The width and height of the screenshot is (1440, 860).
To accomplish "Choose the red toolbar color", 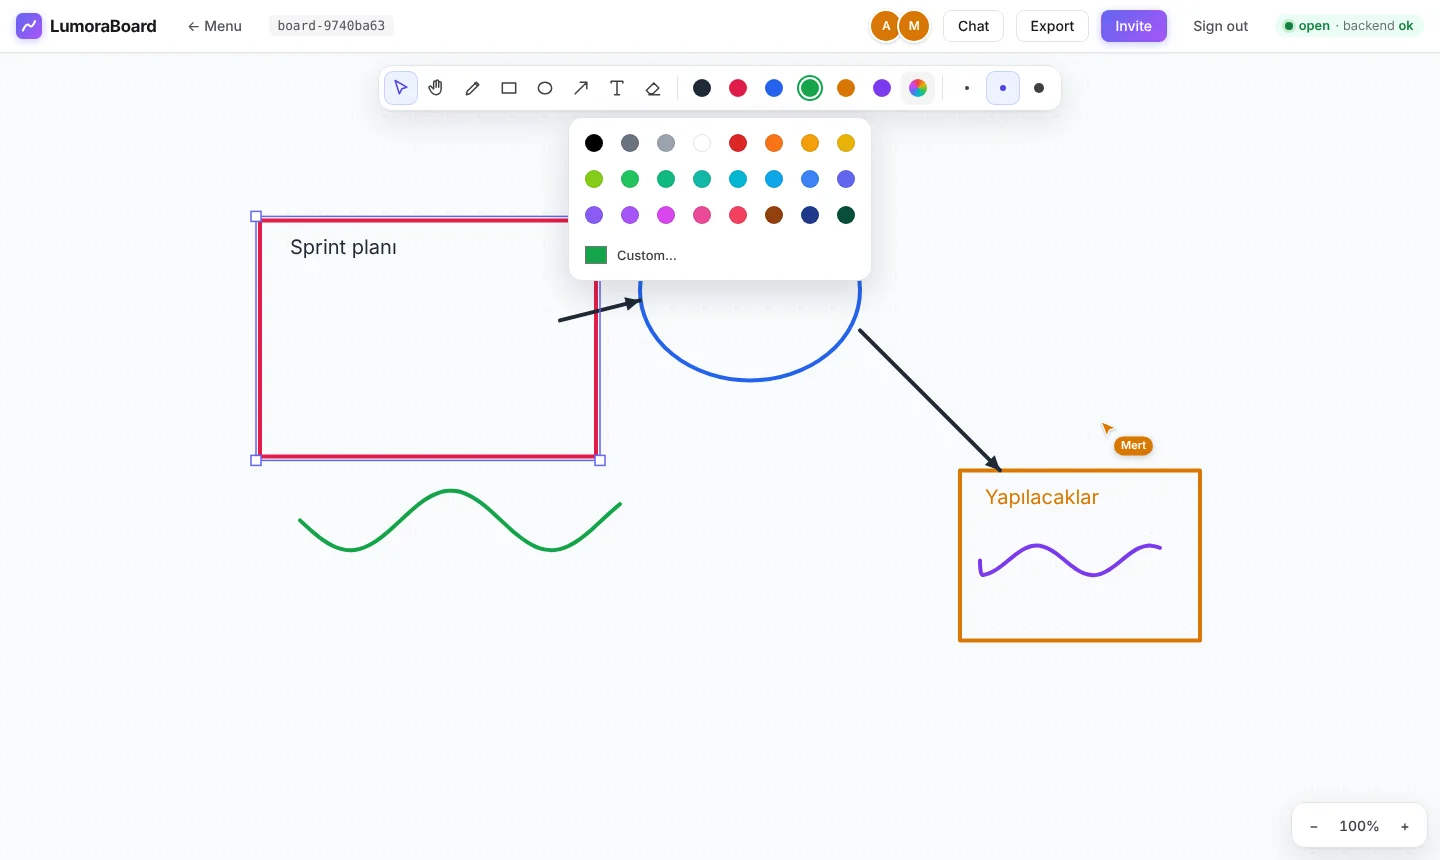I will [738, 88].
